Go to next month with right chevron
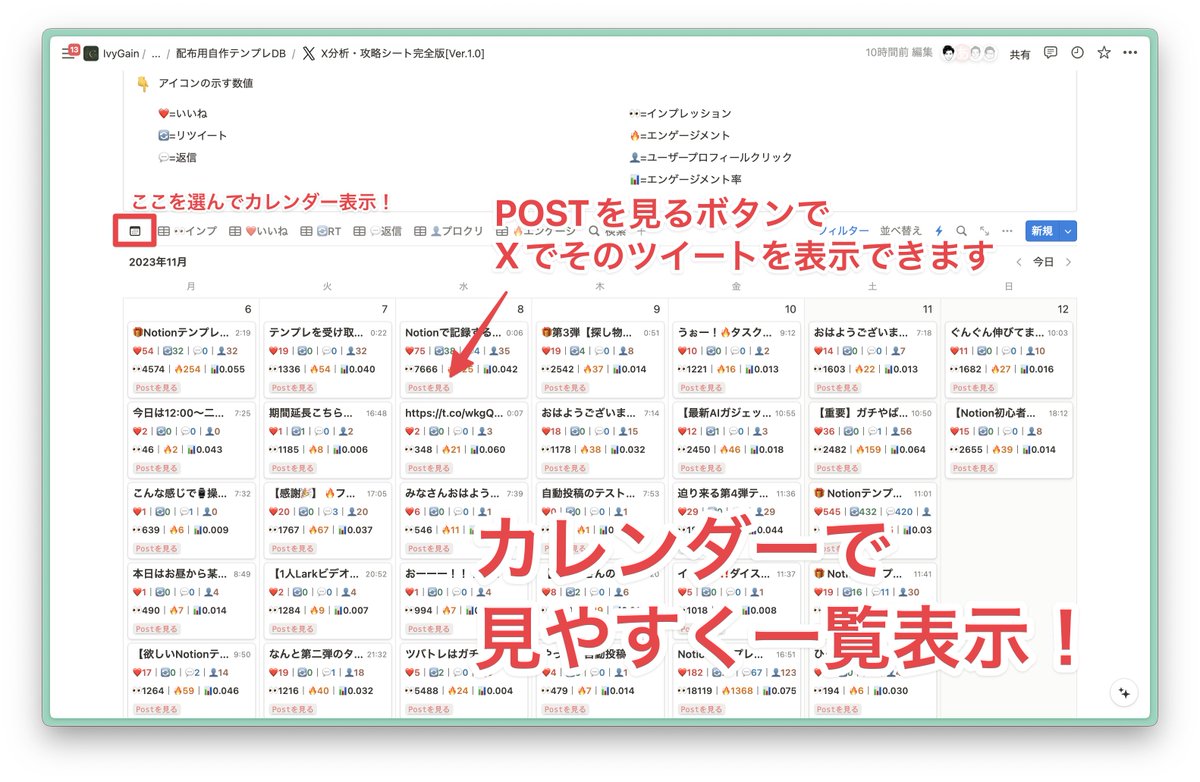Screen dimensions: 1200x782 [1068, 262]
